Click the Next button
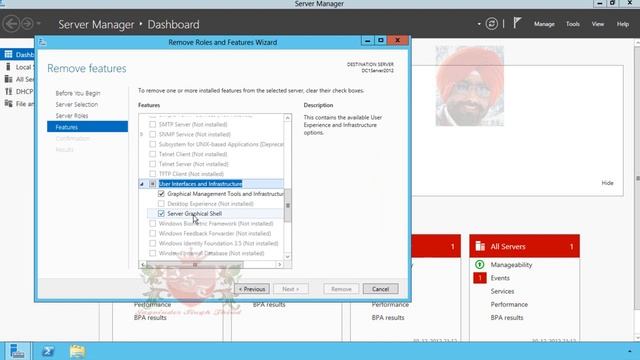Image resolution: width=640 pixels, height=360 pixels. tap(291, 289)
